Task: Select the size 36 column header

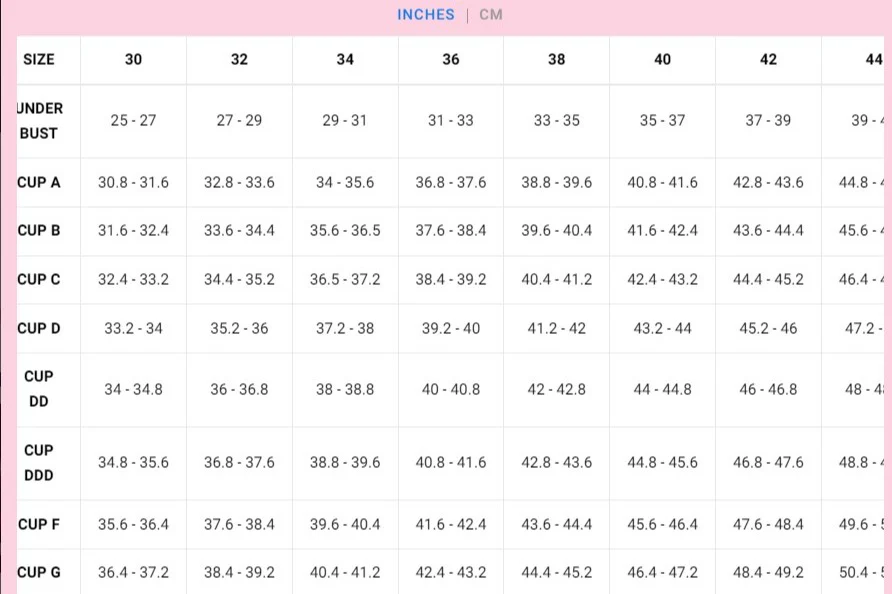Action: 451,59
